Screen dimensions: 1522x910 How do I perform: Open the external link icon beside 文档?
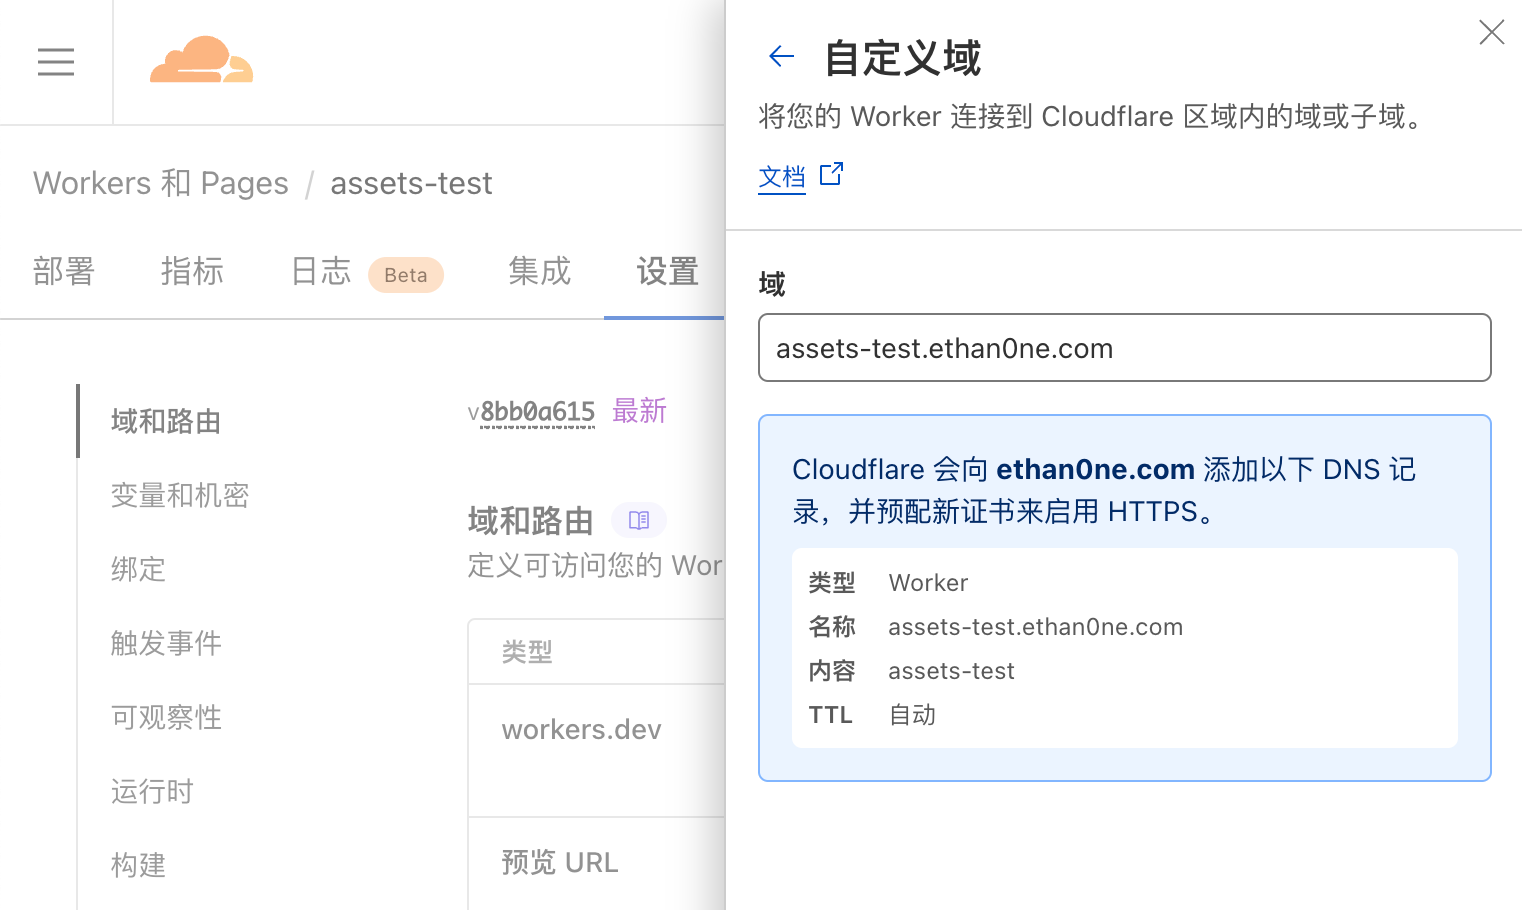831,174
